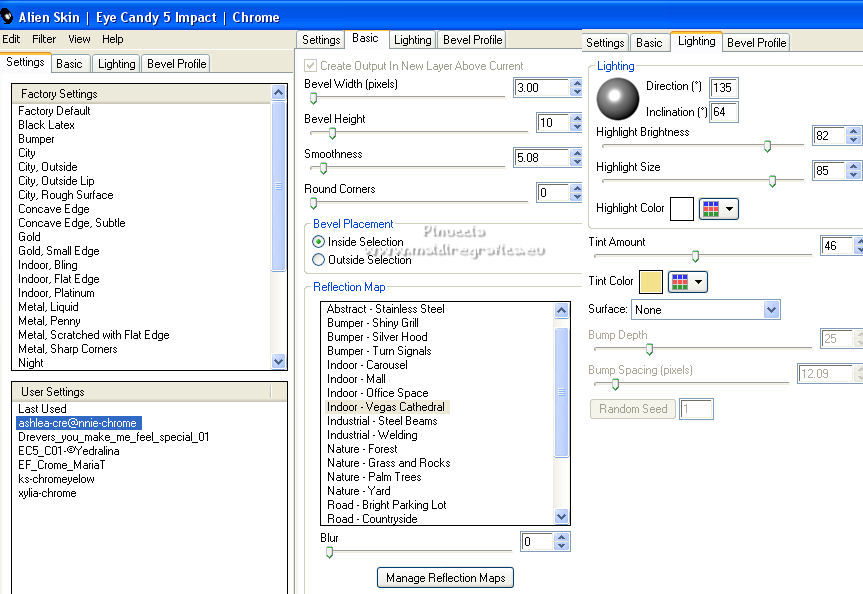Click the Alien Skin logo icon in title bar
This screenshot has width=863, height=594.
(6, 17)
